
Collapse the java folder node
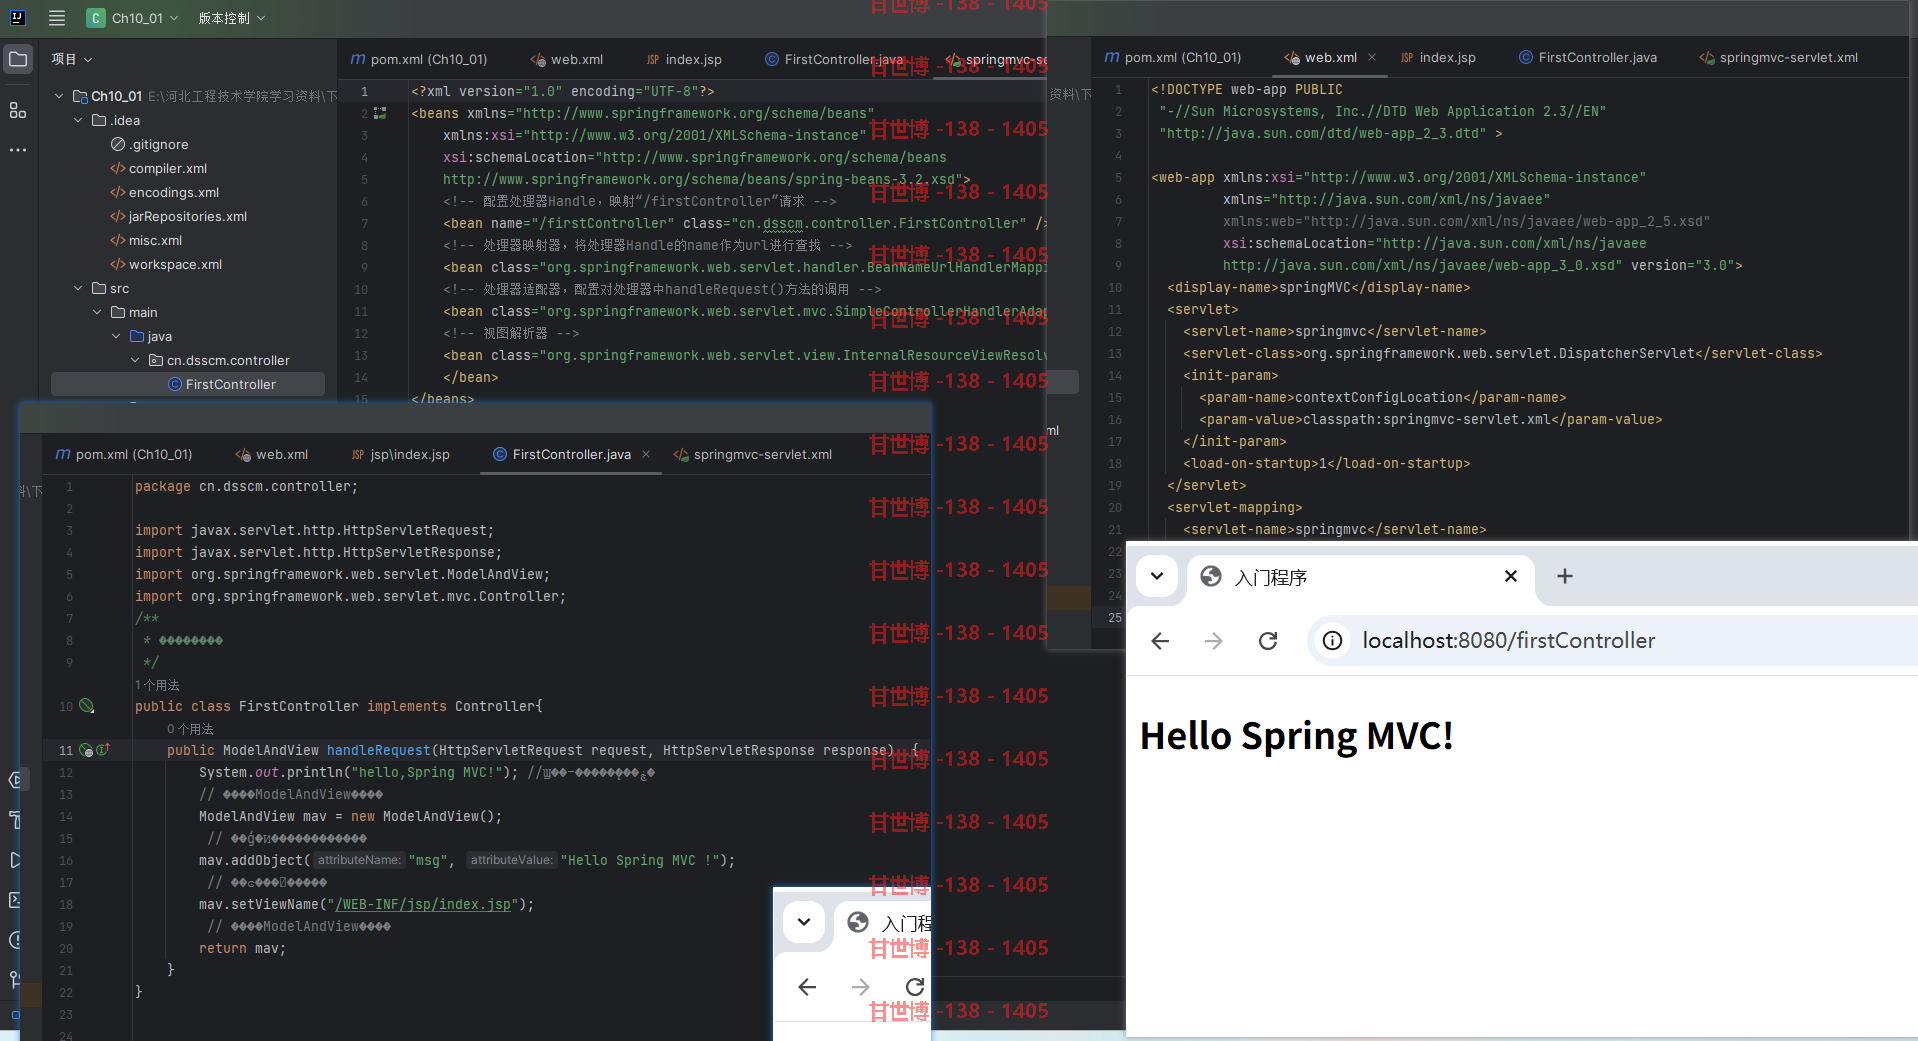pos(116,336)
